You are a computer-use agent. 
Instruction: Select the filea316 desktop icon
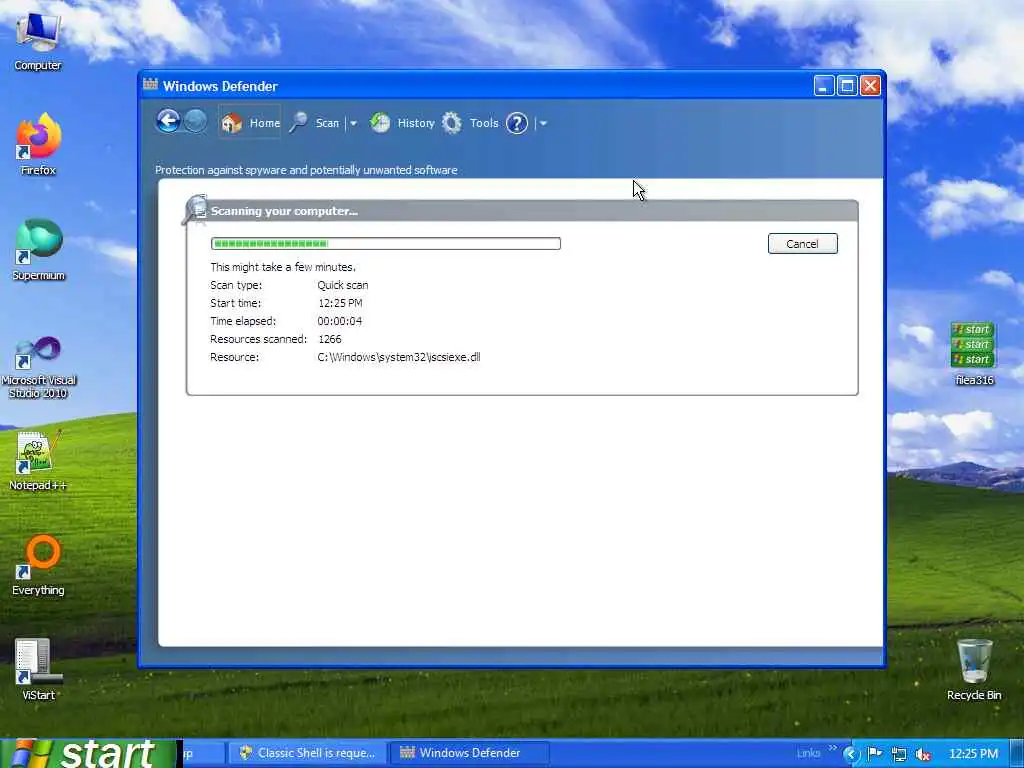(x=974, y=353)
